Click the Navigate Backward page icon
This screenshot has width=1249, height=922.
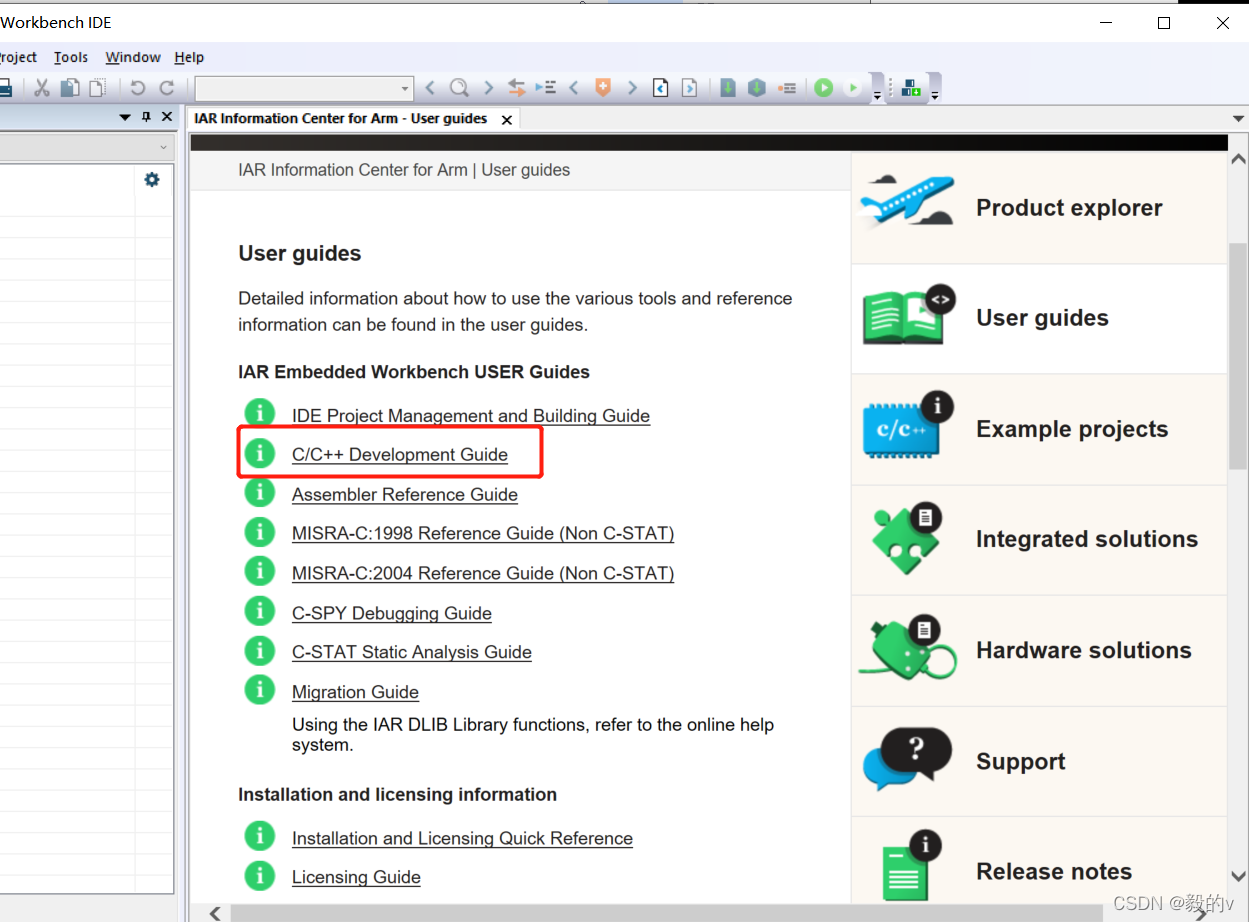click(x=660, y=88)
